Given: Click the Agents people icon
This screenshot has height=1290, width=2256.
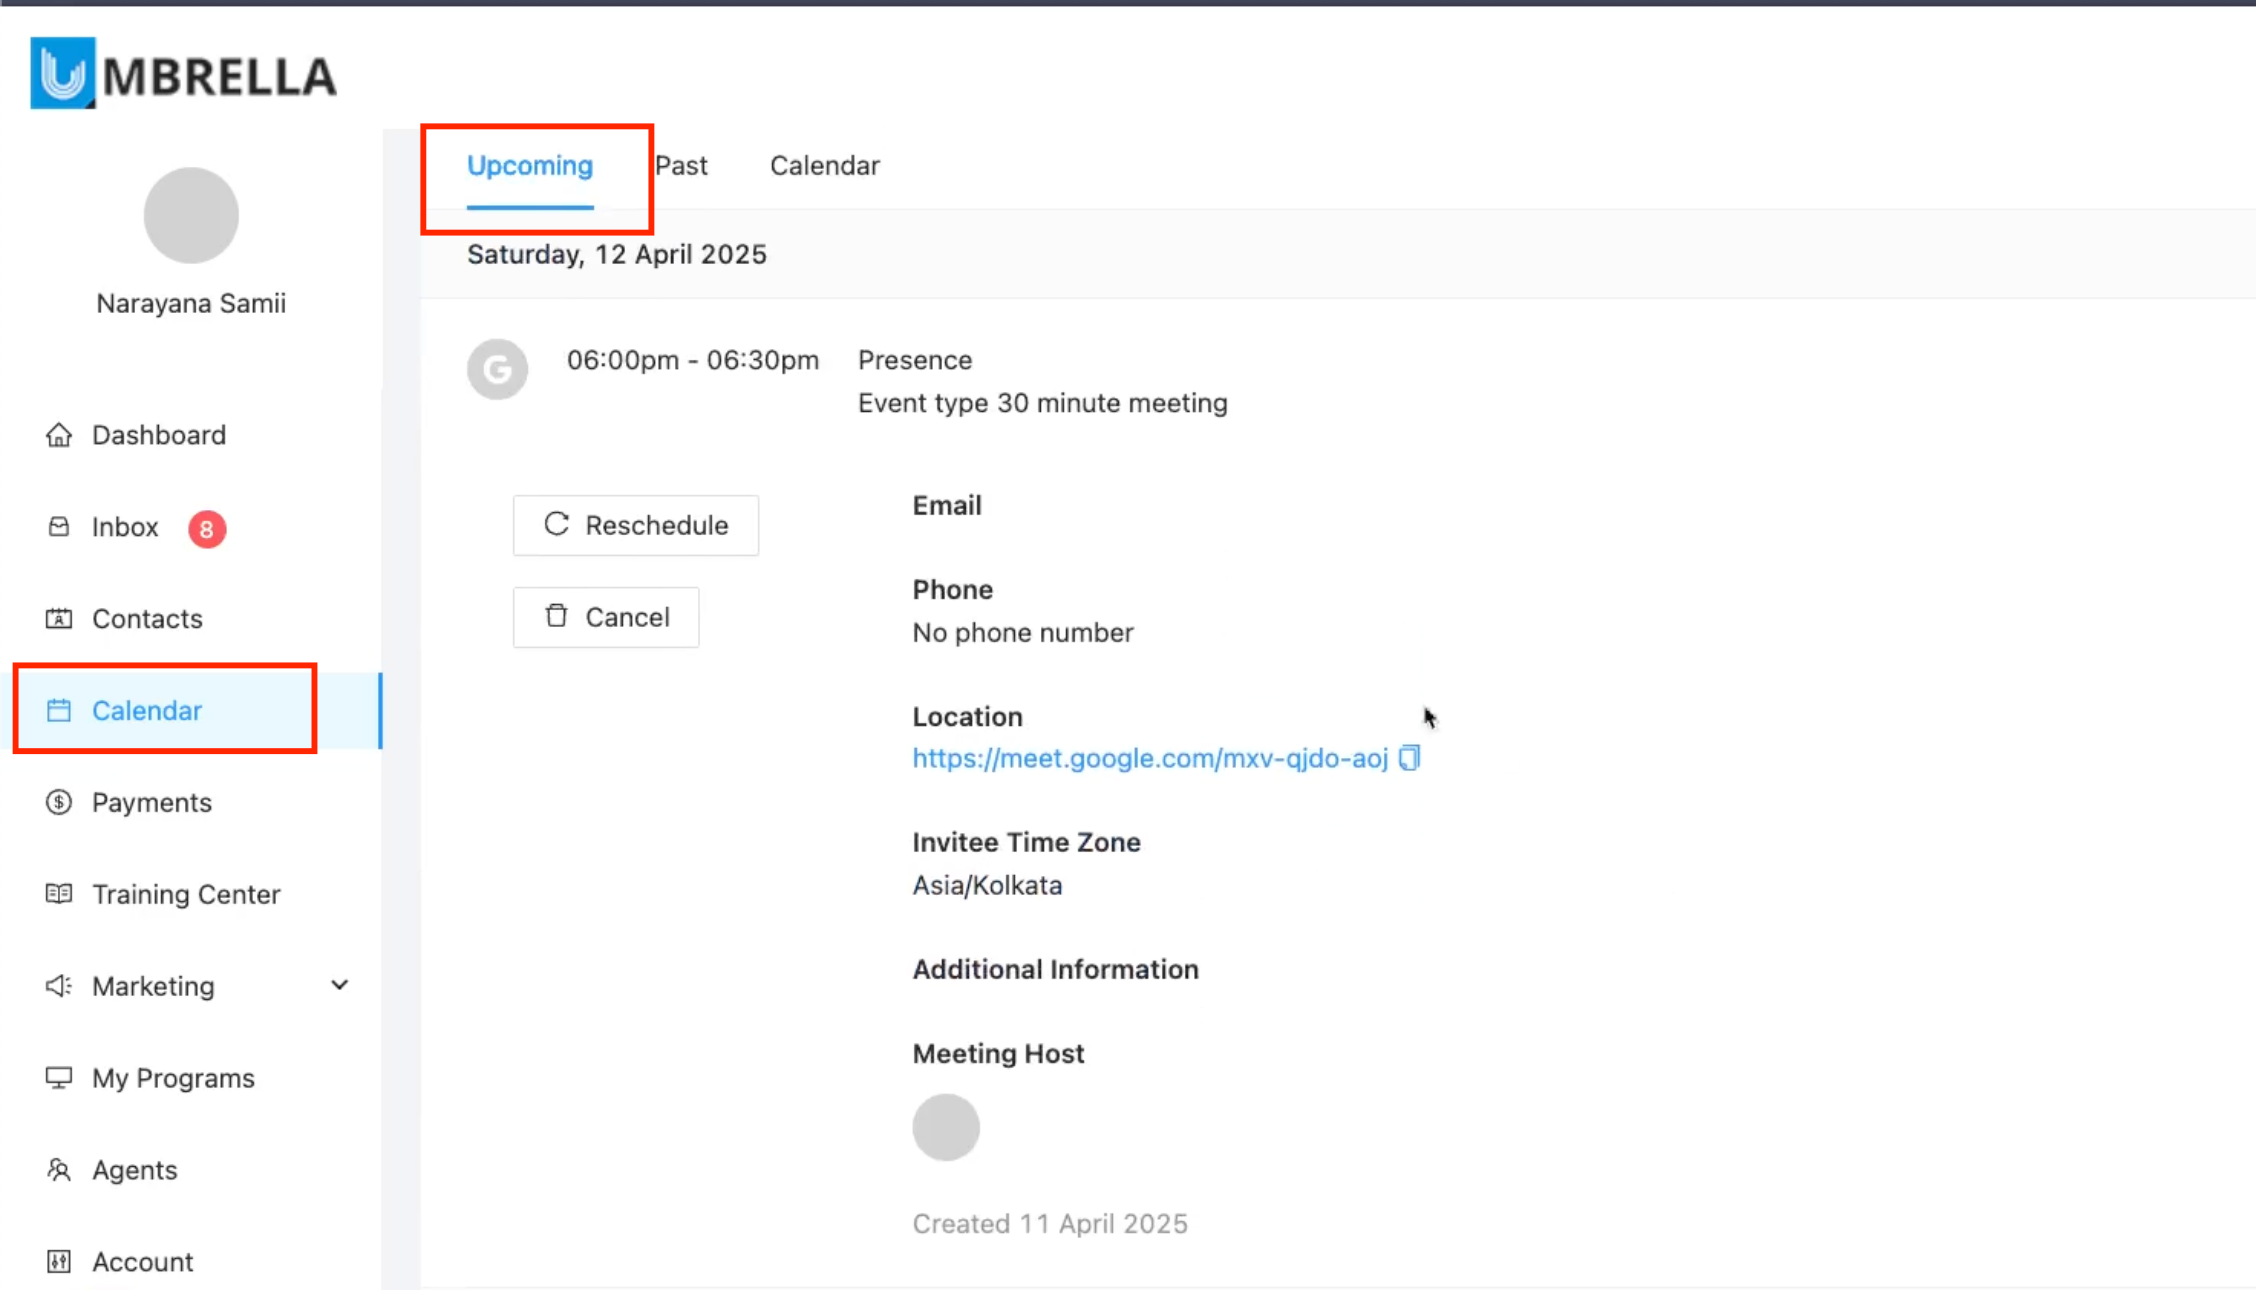Looking at the screenshot, I should 59,1170.
